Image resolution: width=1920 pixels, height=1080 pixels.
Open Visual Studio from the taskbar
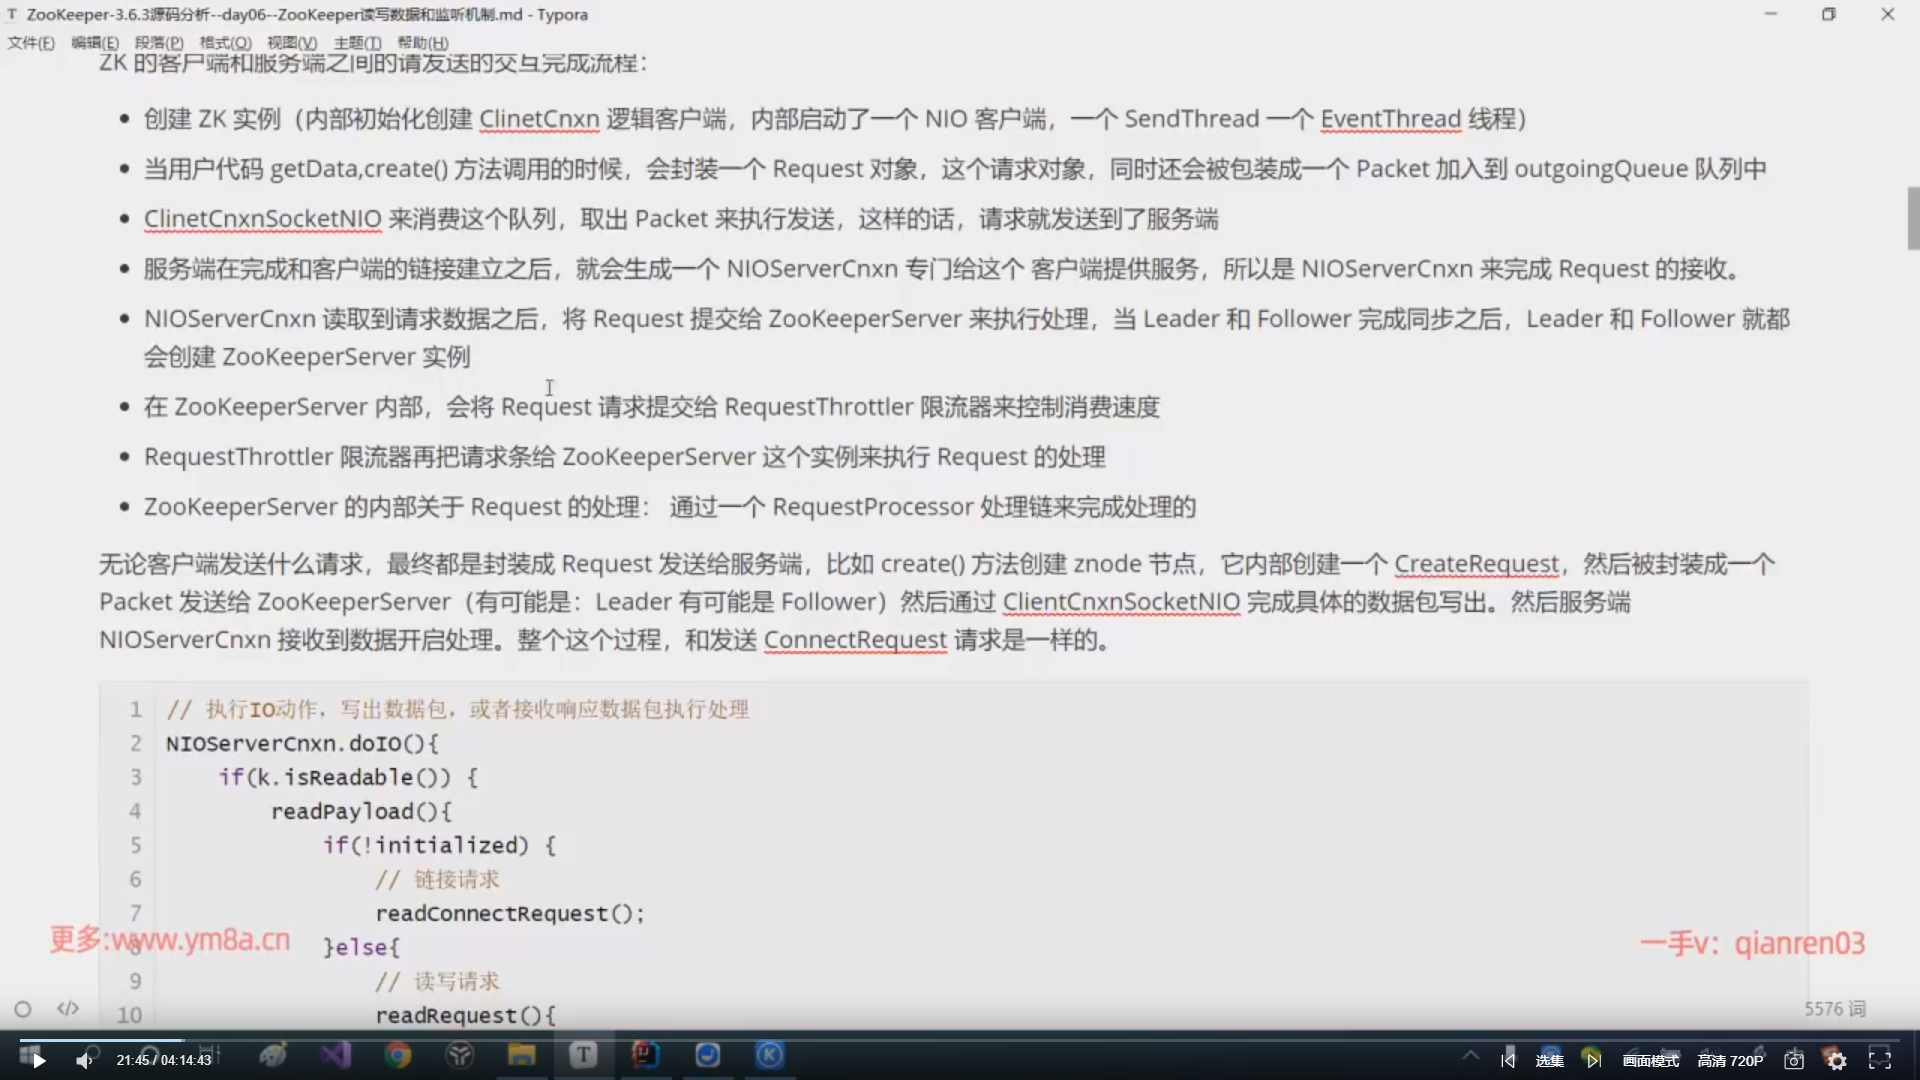point(336,1055)
